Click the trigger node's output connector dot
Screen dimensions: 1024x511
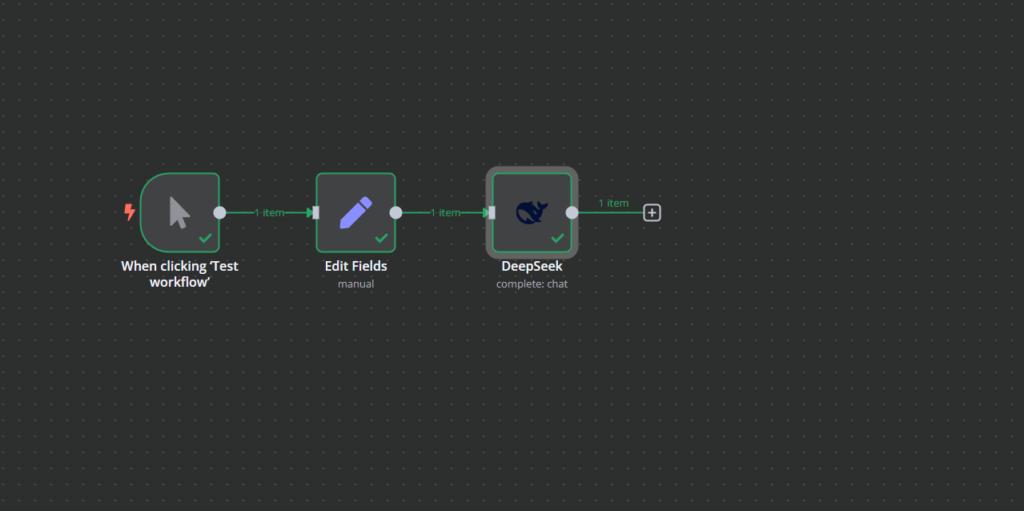point(220,212)
